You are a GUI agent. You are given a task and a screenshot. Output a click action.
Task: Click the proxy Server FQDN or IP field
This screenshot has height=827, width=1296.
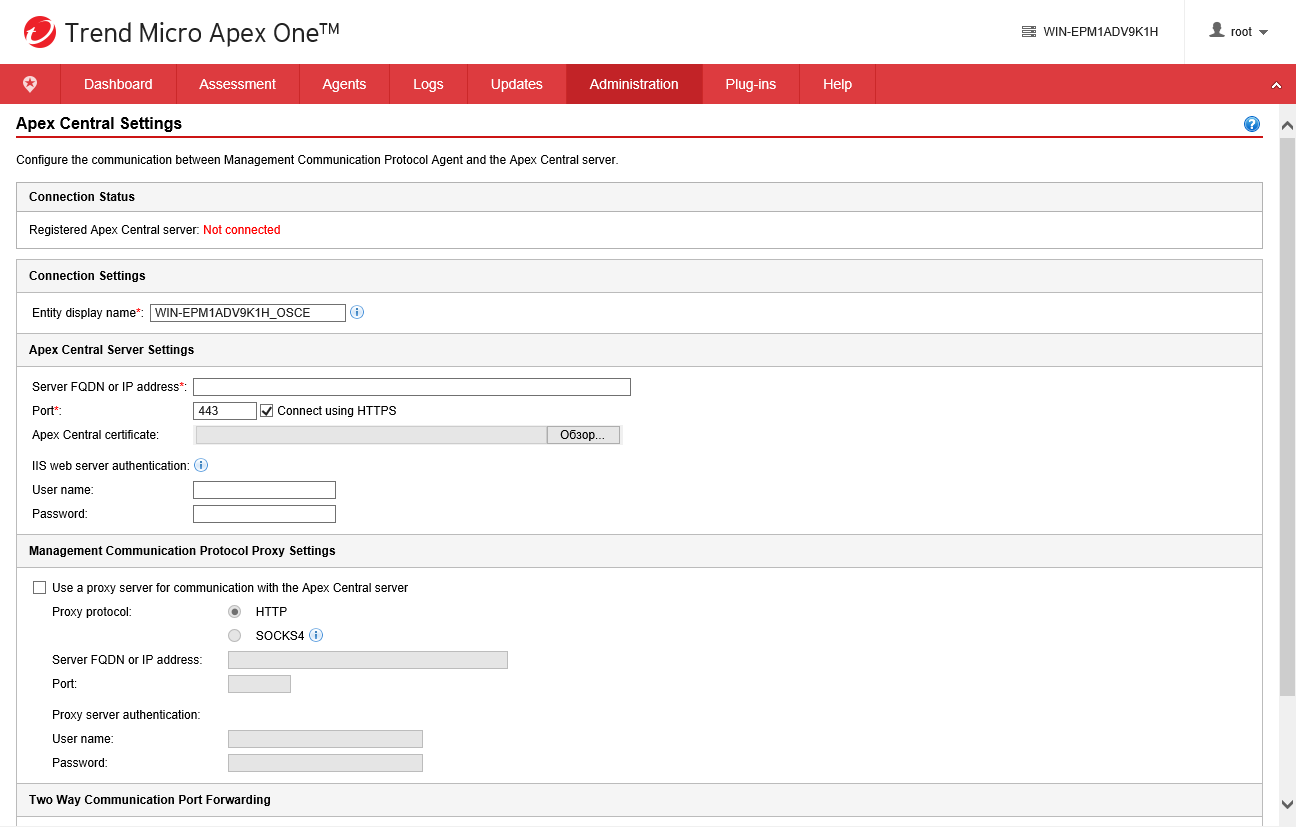(368, 660)
